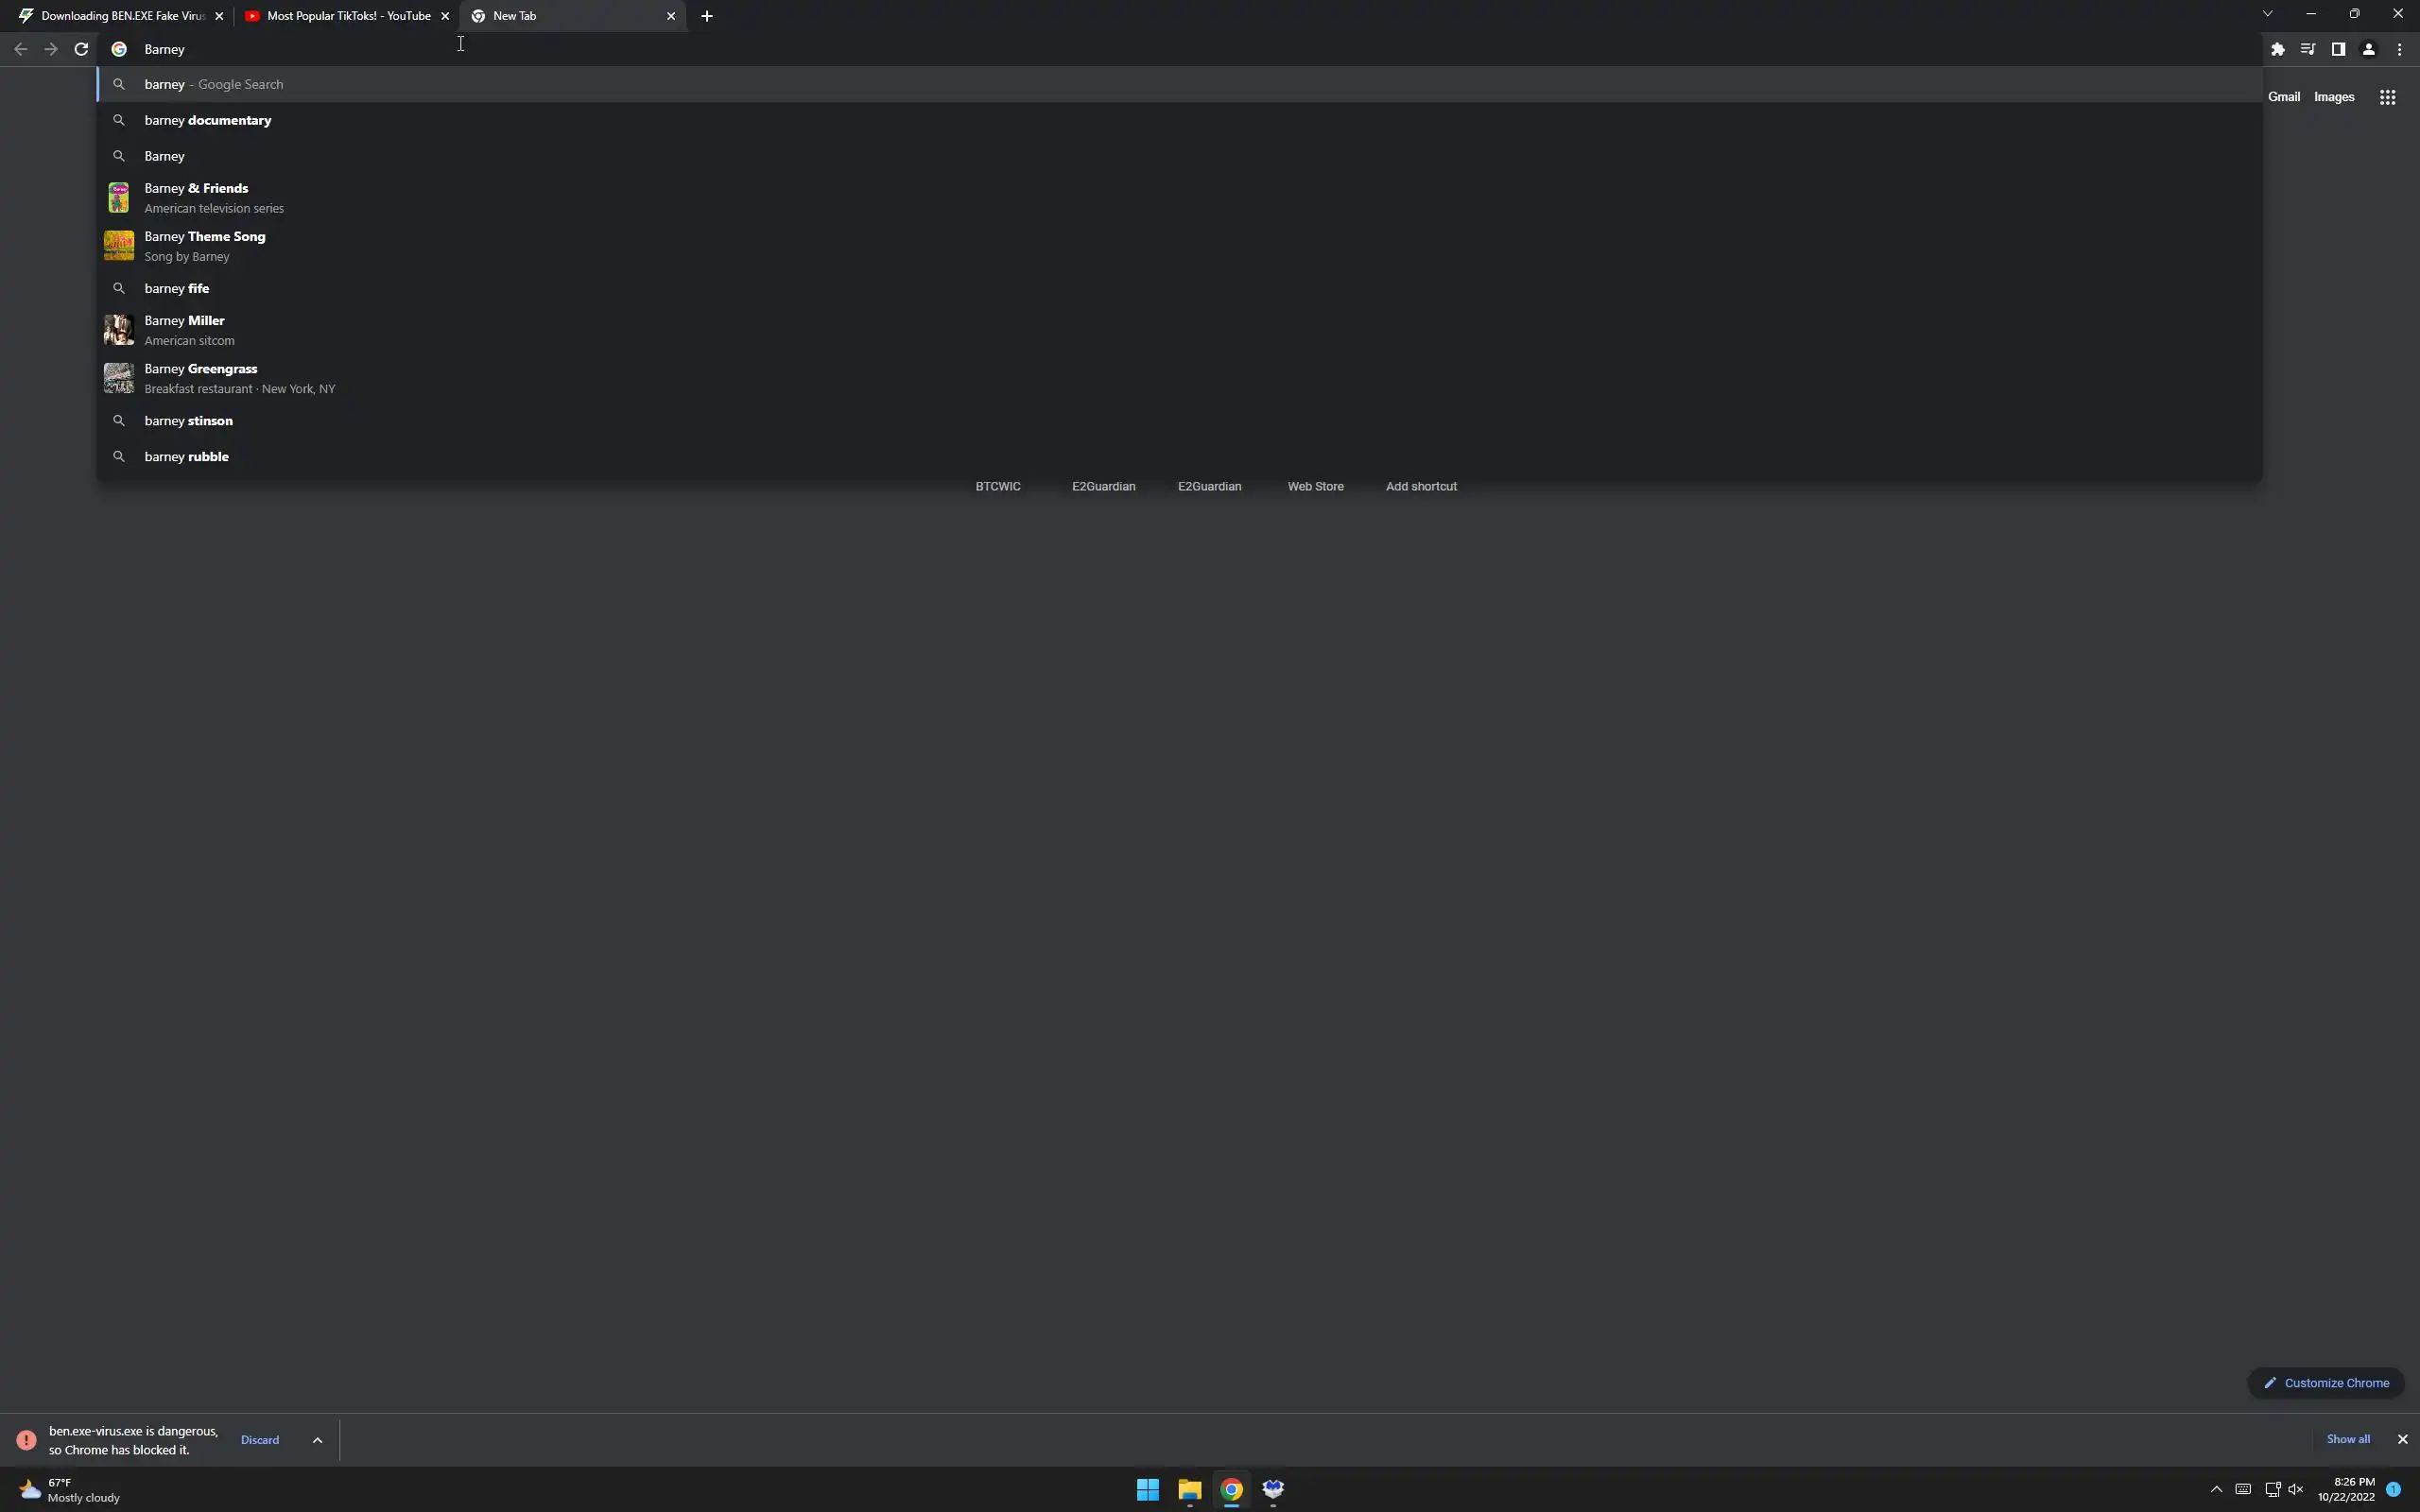
Task: Click Show all downloads link
Action: (x=2347, y=1439)
